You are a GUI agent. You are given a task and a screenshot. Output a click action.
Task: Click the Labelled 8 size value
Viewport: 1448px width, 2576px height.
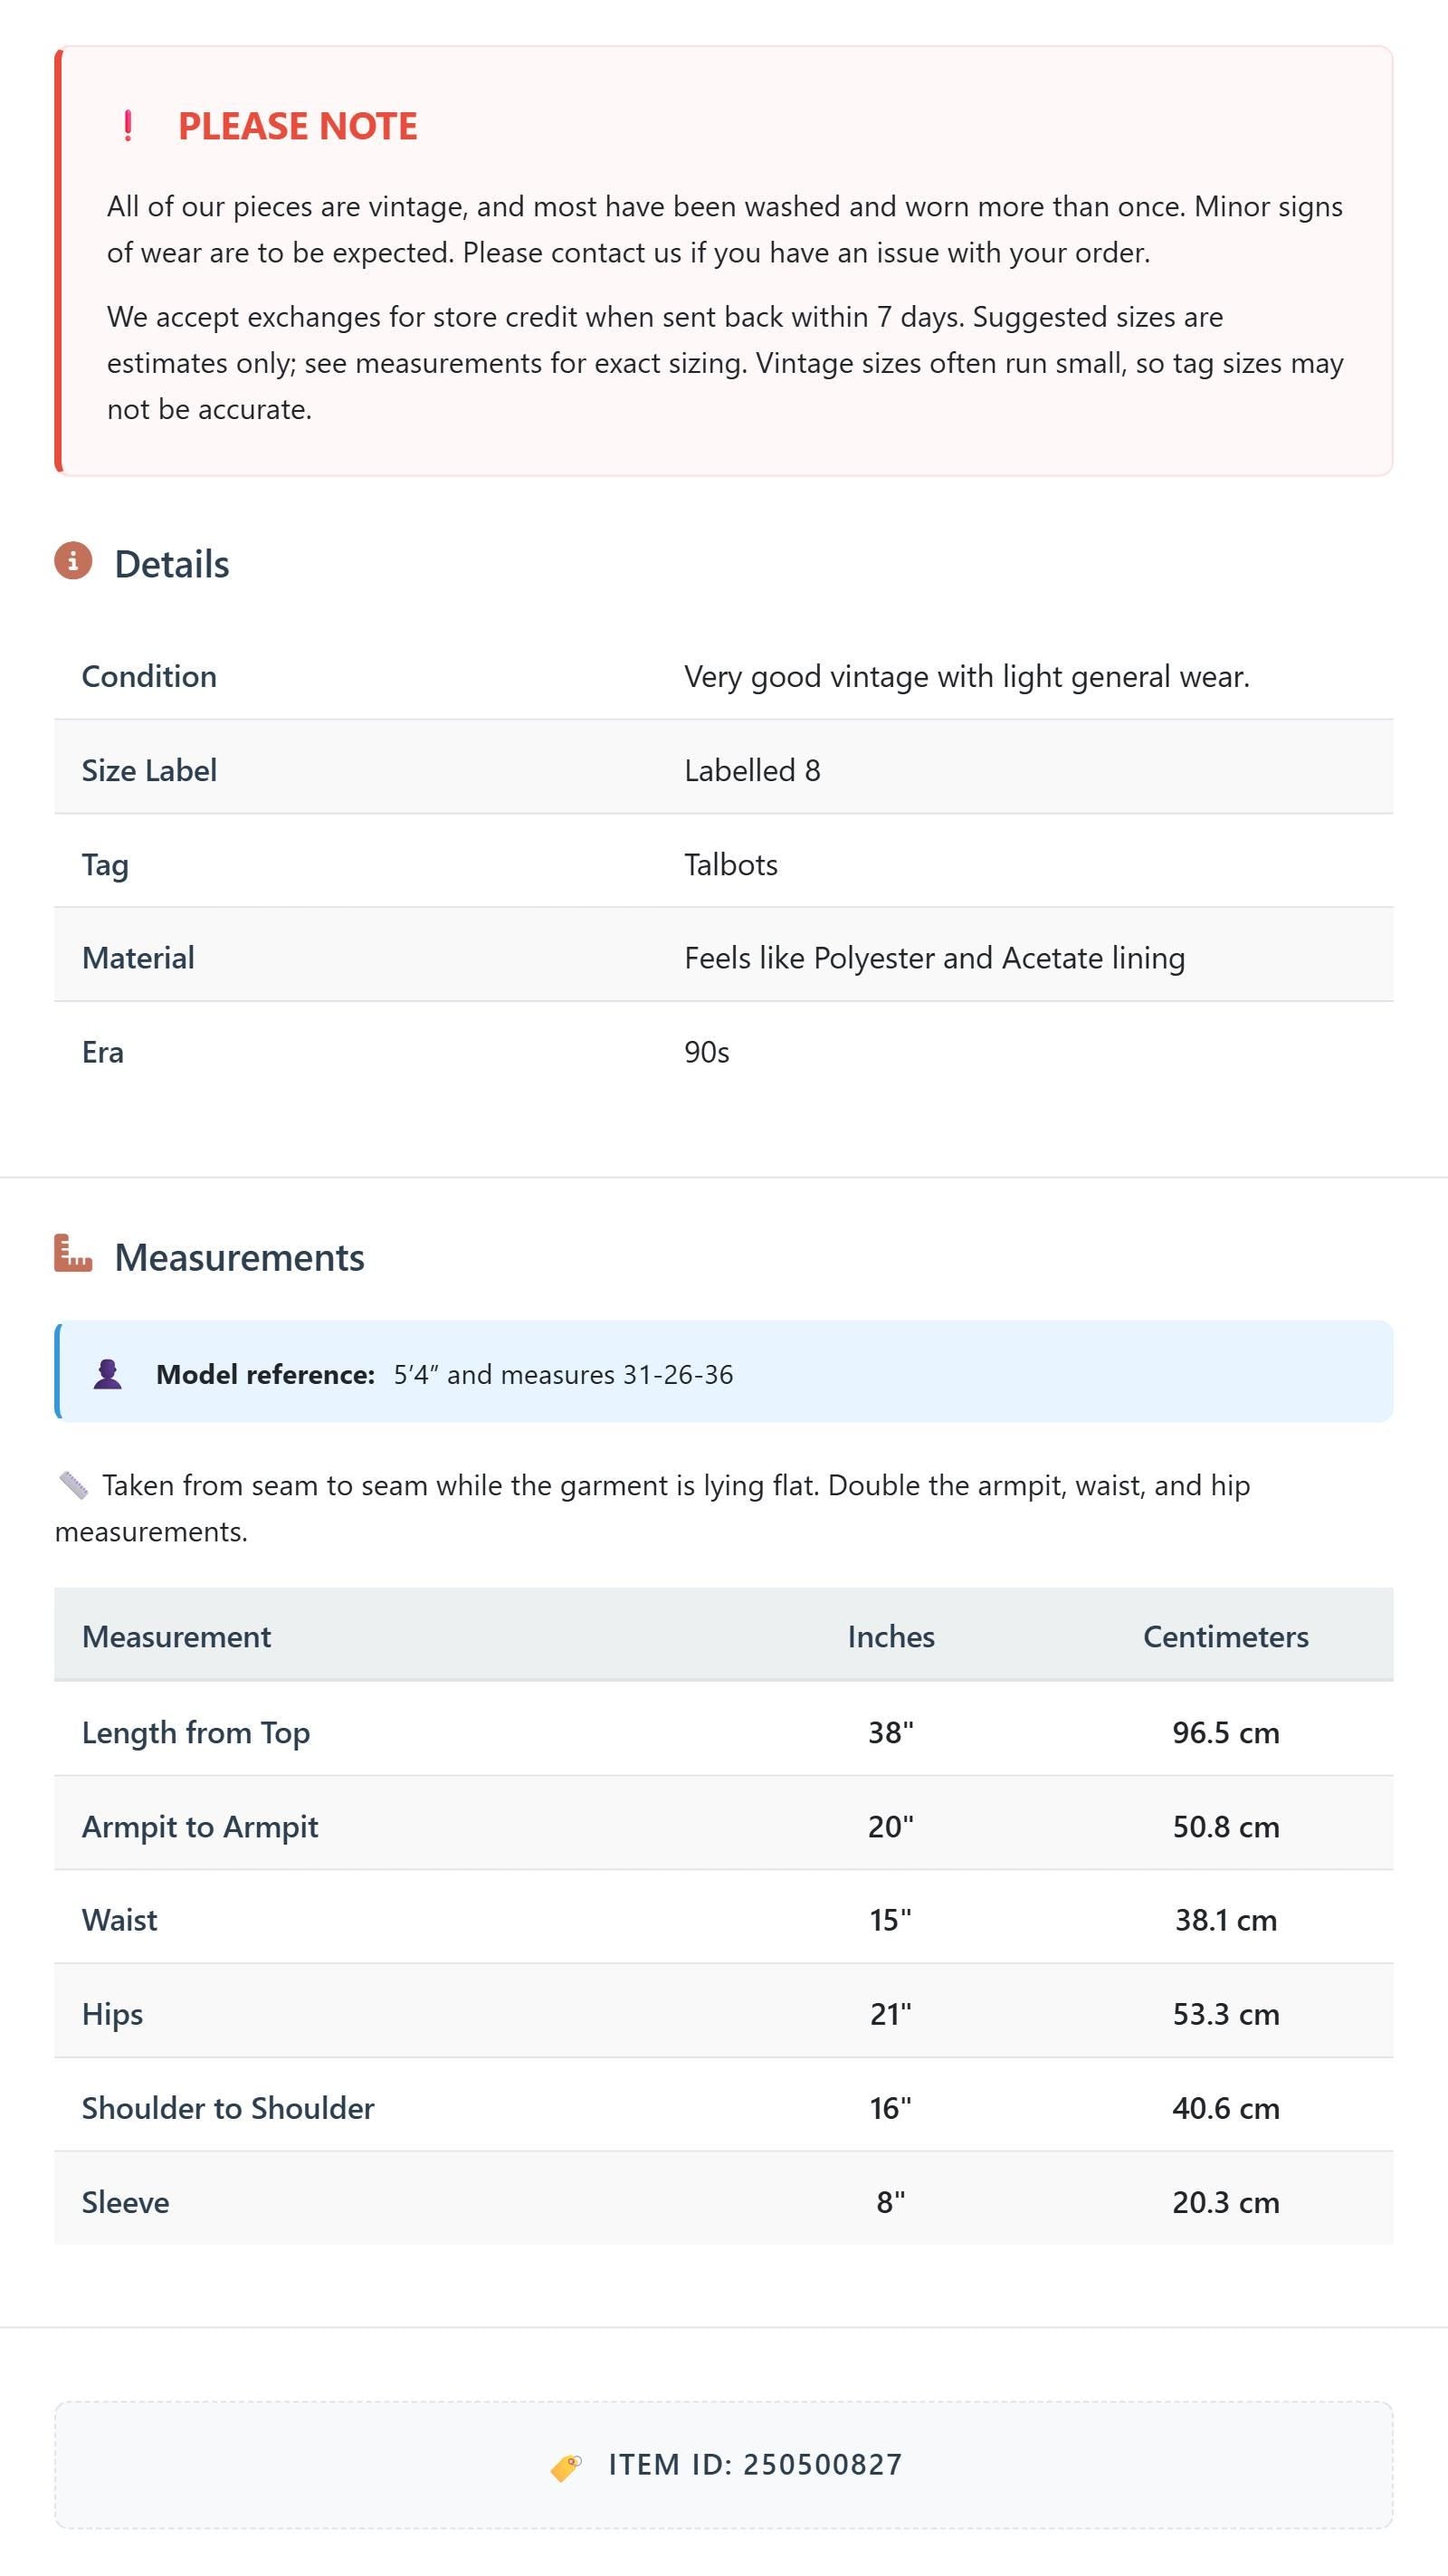[752, 770]
